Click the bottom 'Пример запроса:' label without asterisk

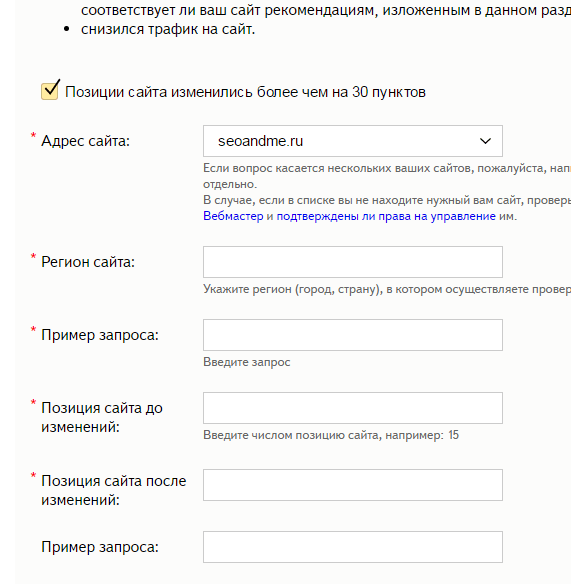click(100, 547)
